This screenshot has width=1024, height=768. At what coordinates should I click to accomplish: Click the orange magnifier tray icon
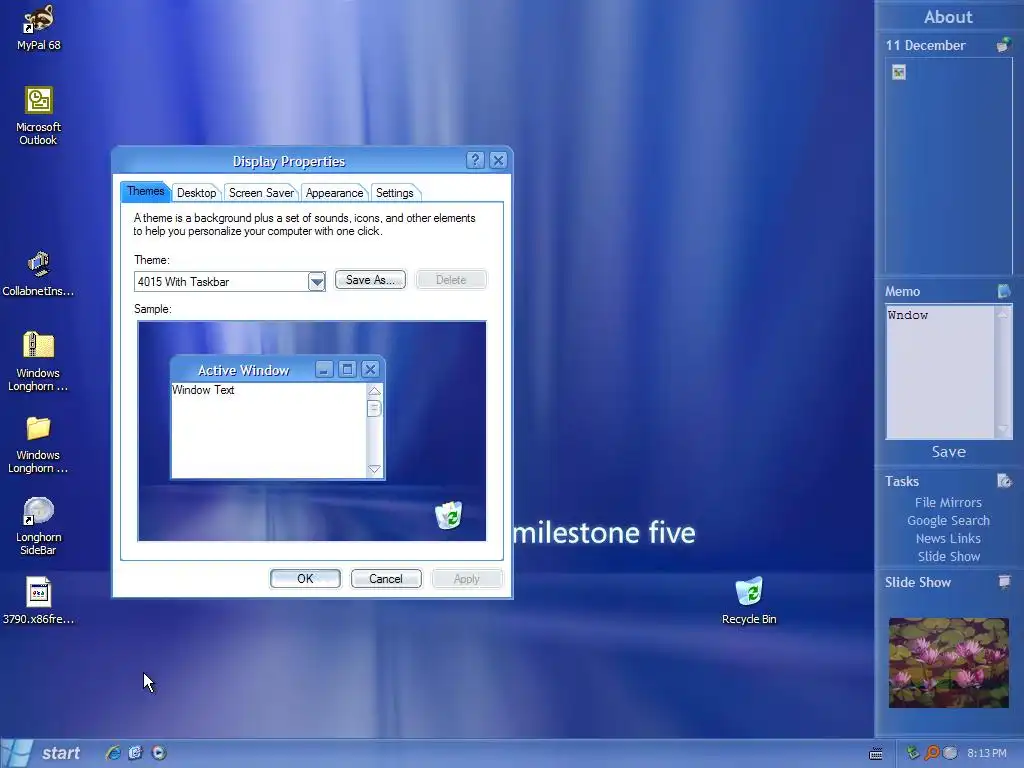click(932, 753)
